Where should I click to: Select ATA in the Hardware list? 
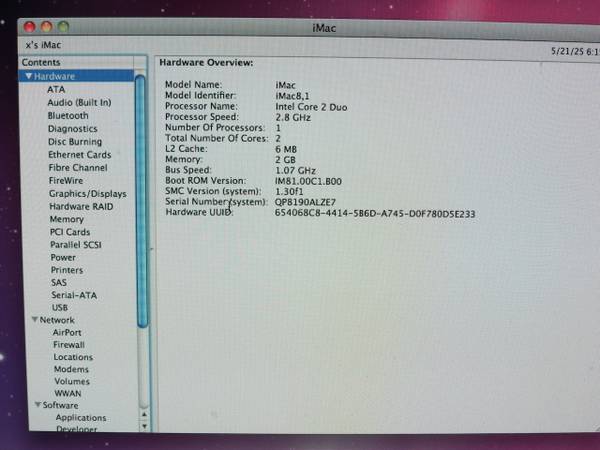coord(56,89)
